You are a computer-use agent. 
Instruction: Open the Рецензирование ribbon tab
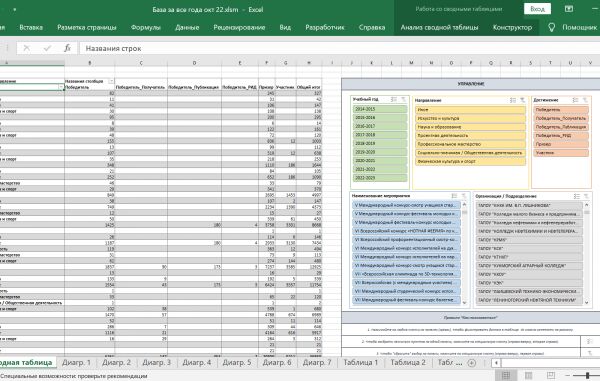tap(239, 27)
